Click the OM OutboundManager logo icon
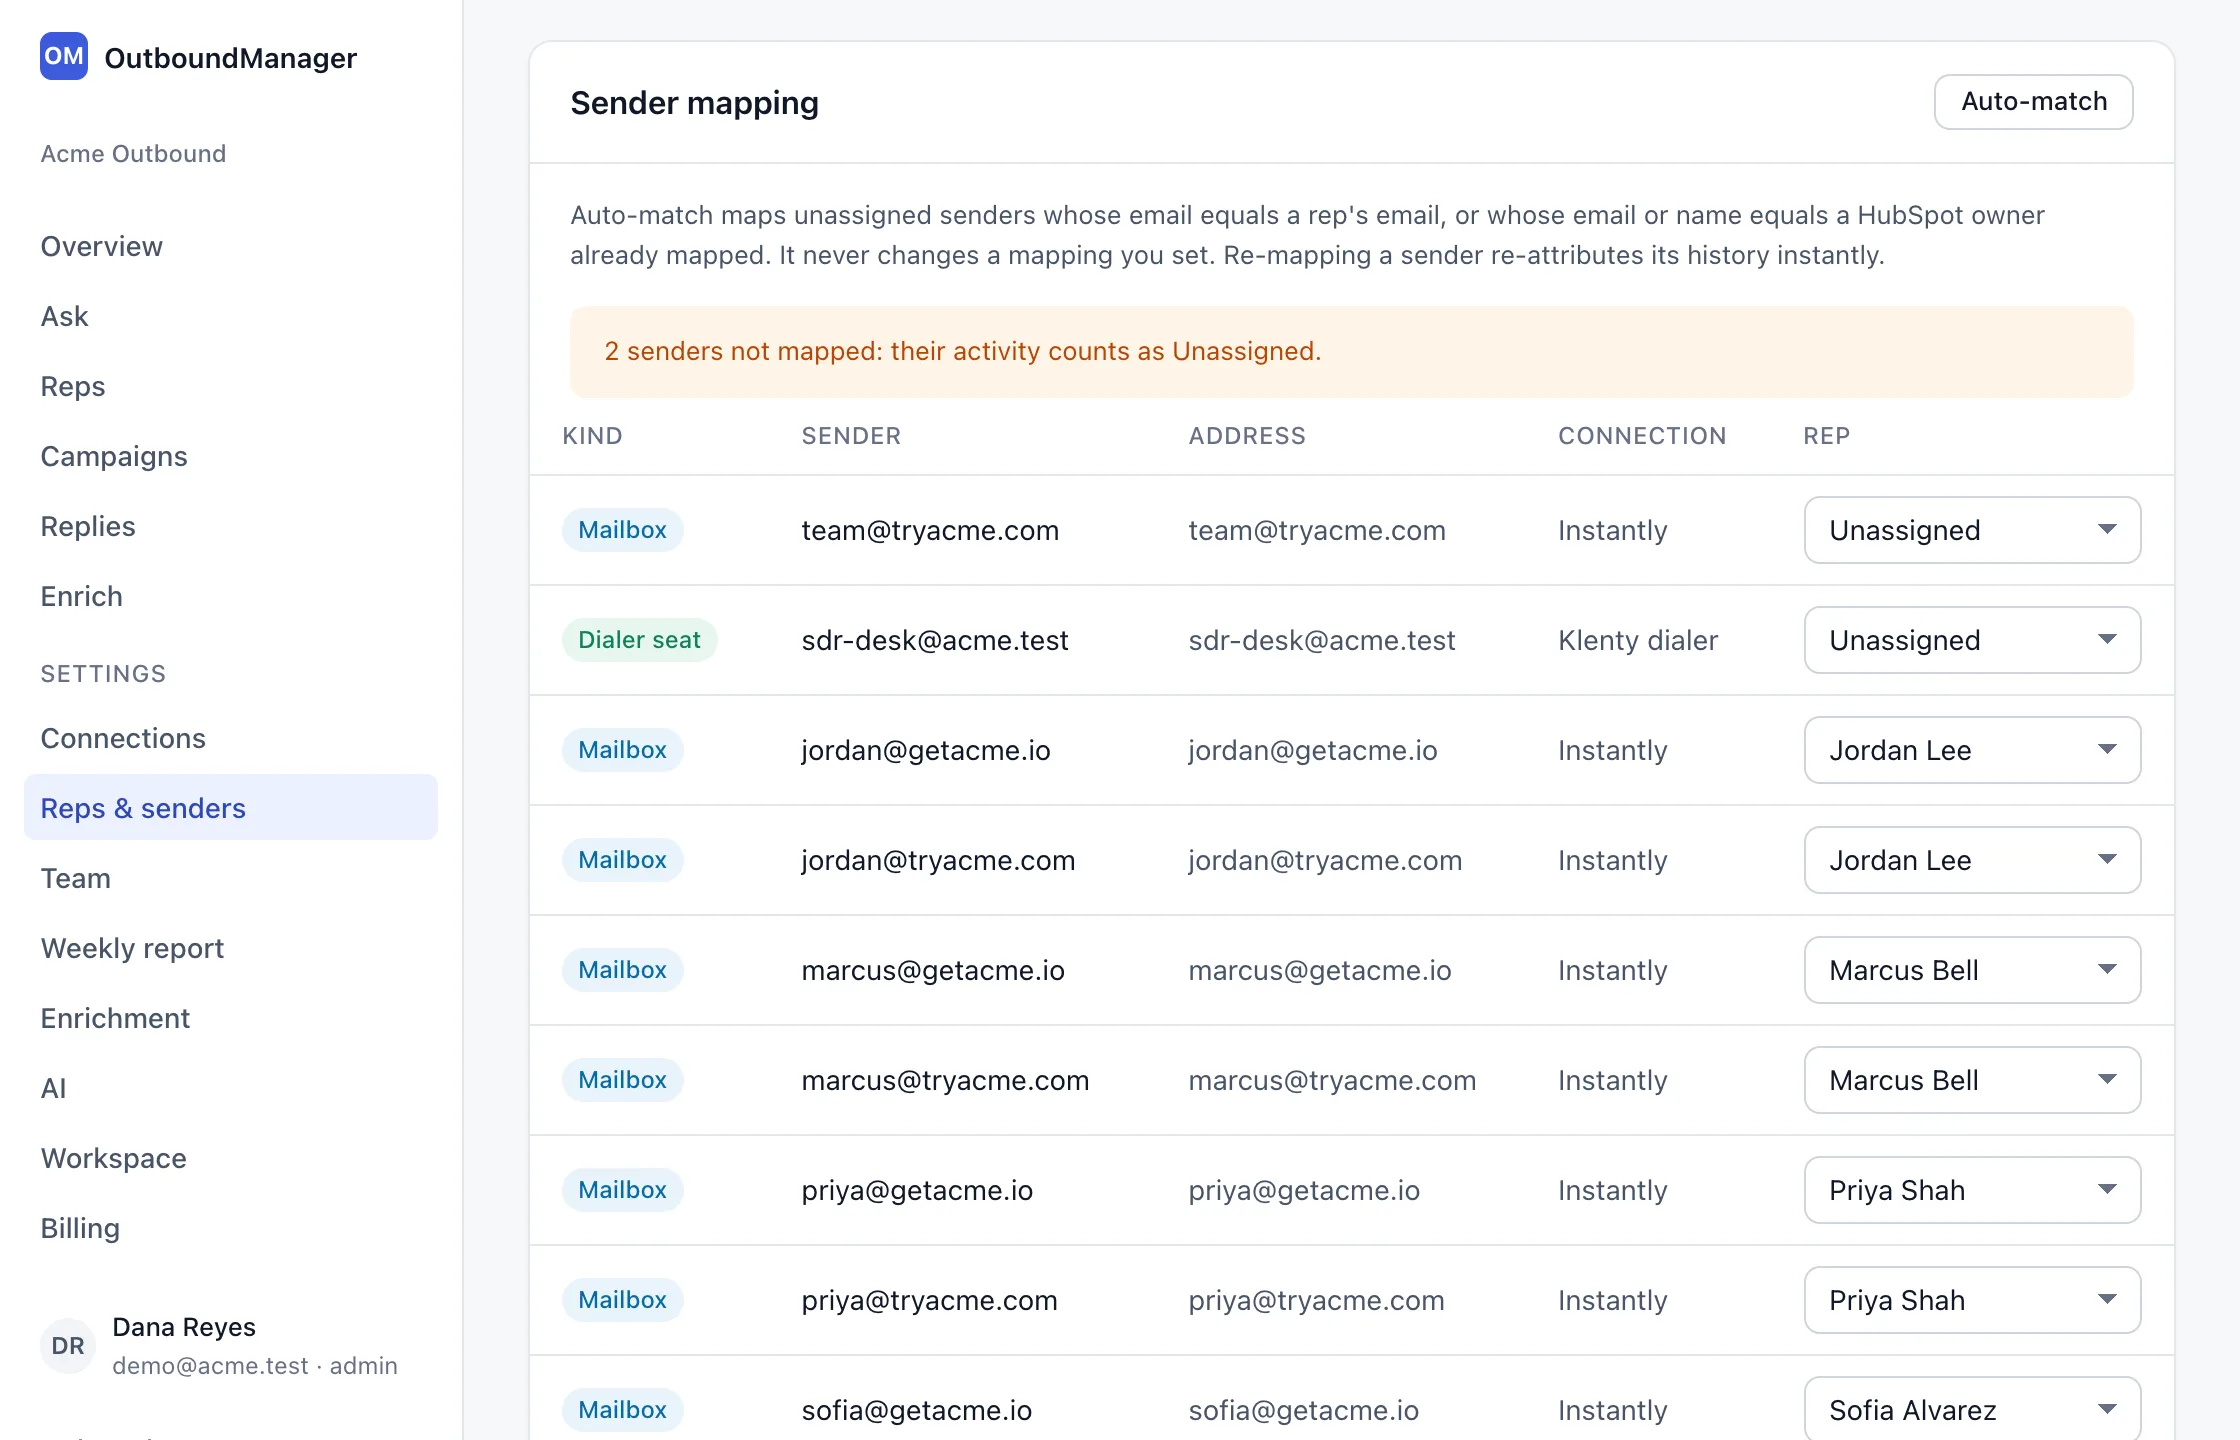 click(x=64, y=57)
